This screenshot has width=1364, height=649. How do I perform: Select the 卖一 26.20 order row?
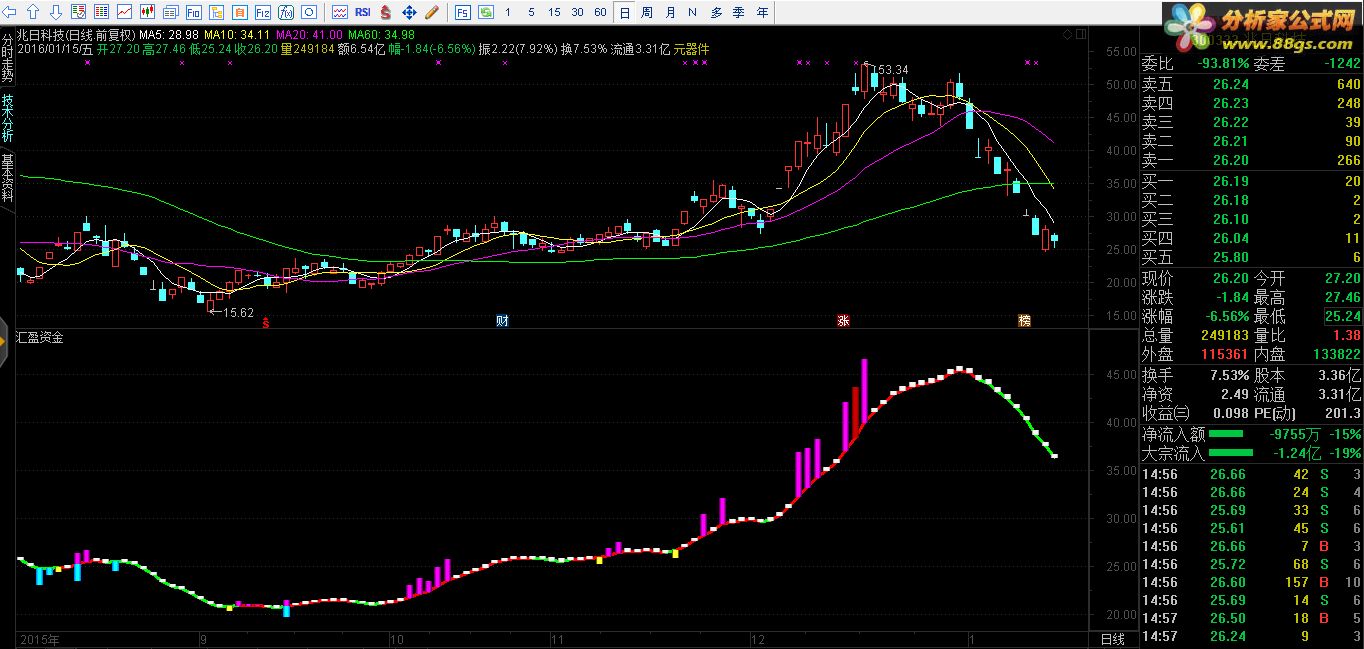click(1251, 160)
